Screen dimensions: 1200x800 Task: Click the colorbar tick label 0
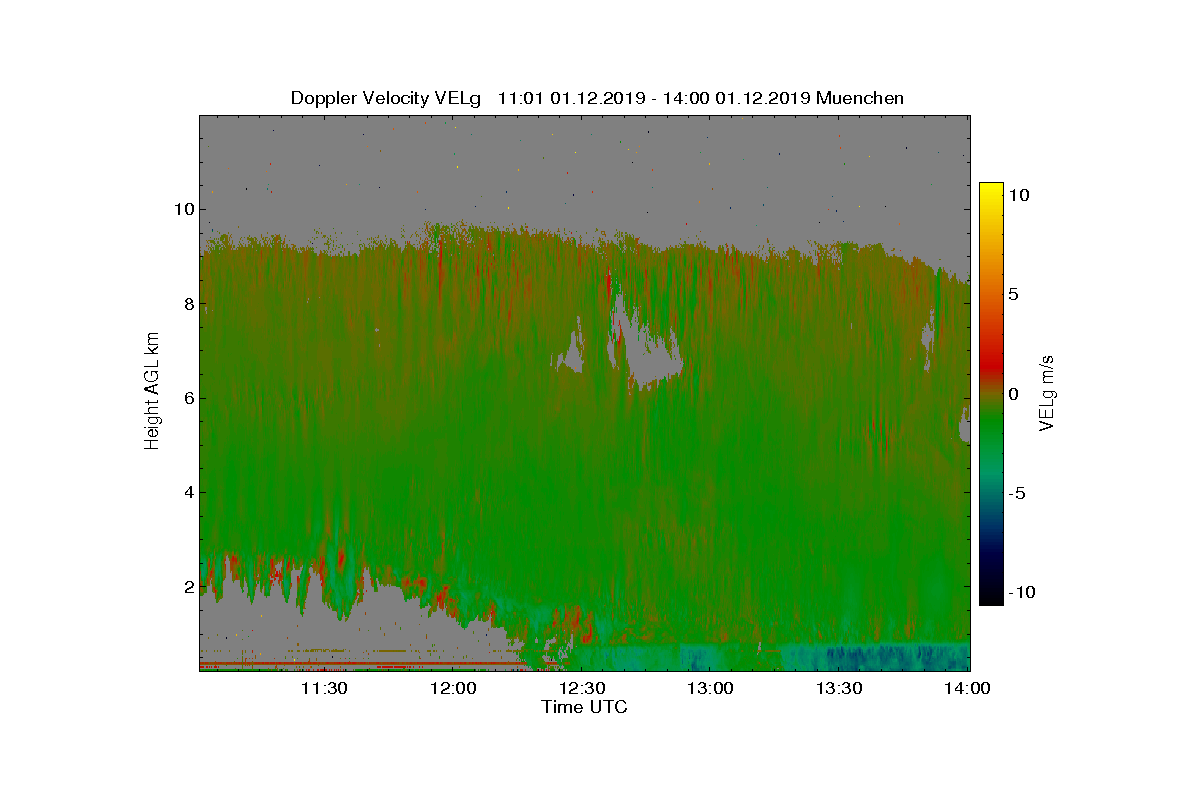[1013, 394]
